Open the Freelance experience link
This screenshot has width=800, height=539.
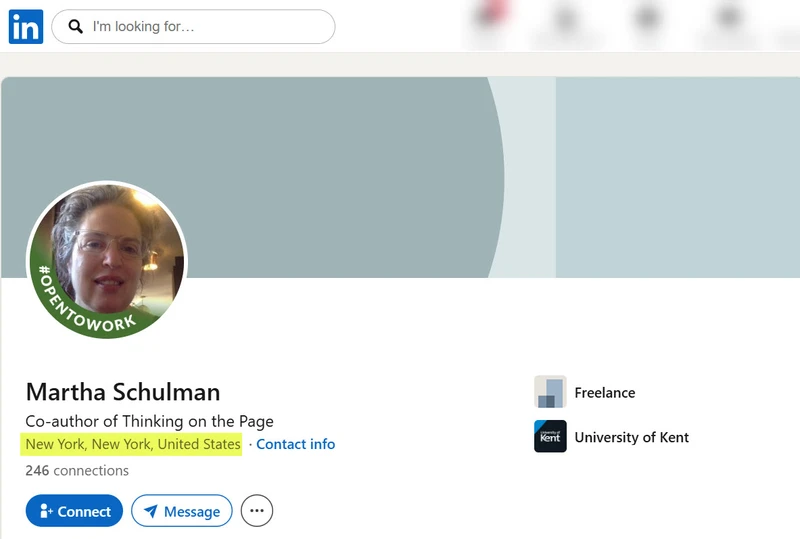[x=605, y=393]
